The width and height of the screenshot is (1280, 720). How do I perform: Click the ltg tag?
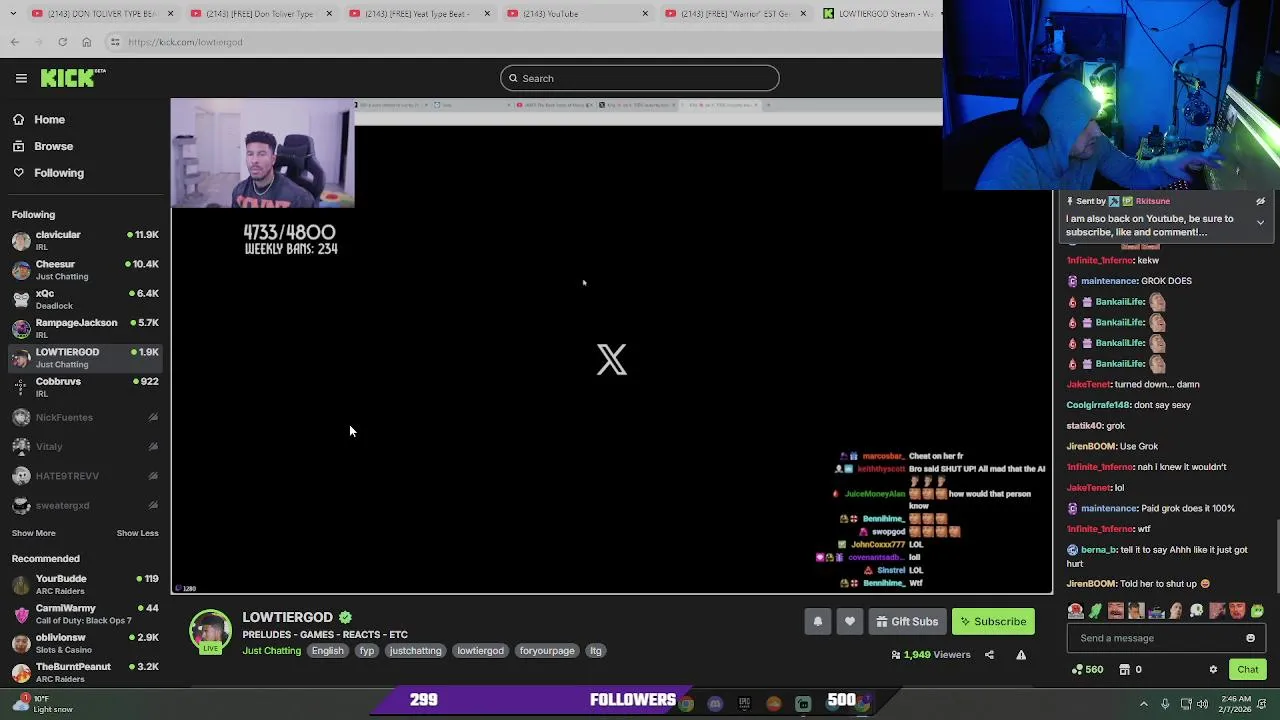pos(596,651)
